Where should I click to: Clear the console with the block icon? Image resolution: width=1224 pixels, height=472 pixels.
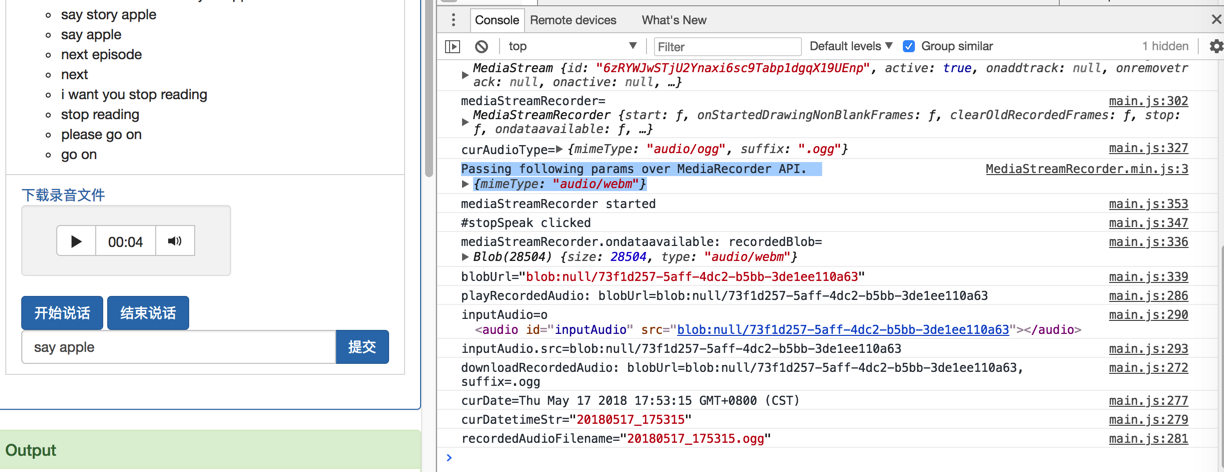pyautogui.click(x=481, y=46)
